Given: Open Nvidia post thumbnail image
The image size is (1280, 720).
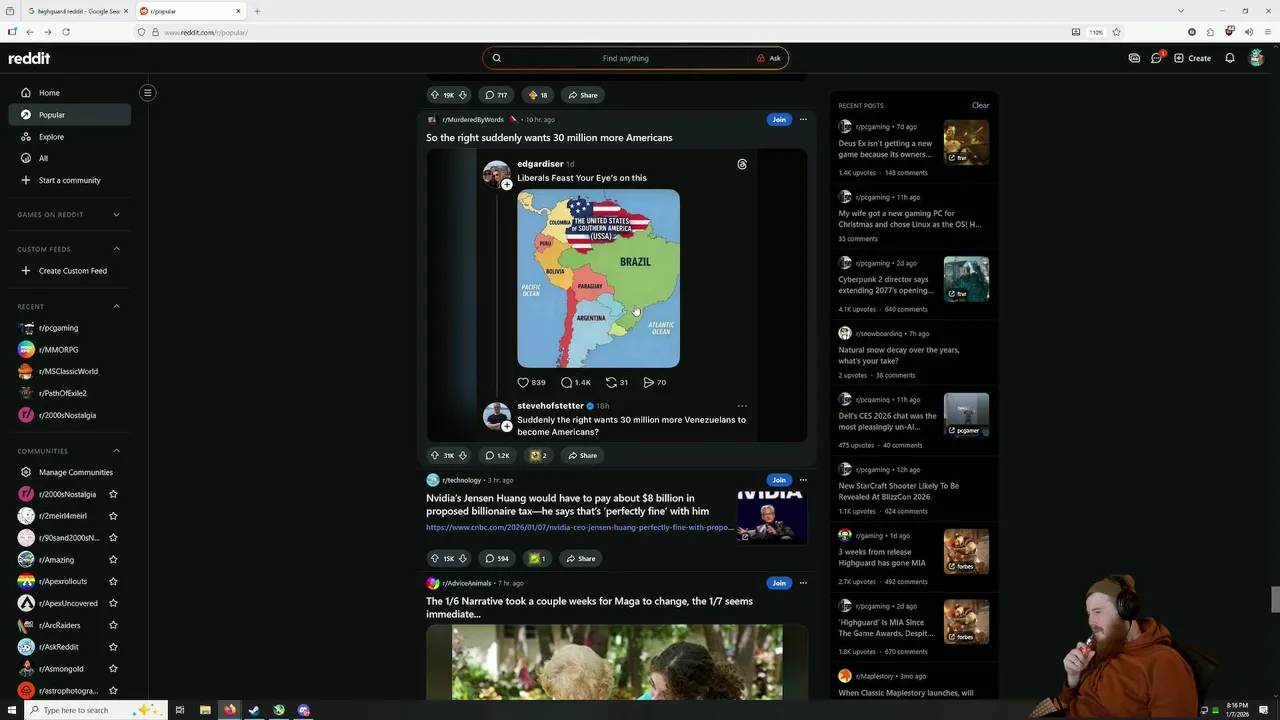Looking at the screenshot, I should pos(772,516).
